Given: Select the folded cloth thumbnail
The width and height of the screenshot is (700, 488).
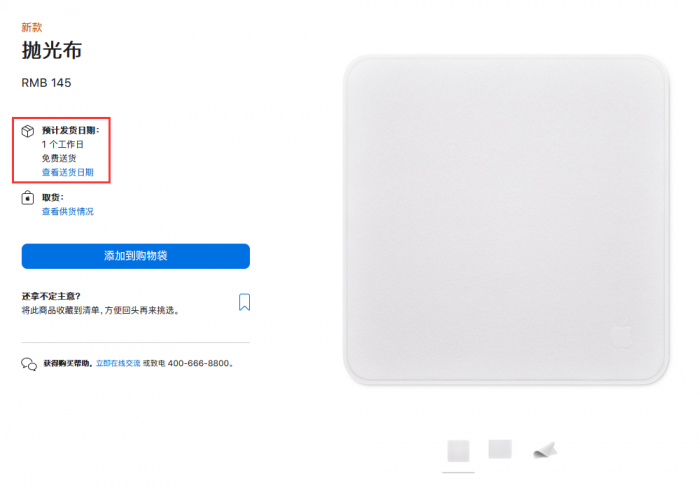Looking at the screenshot, I should tap(545, 450).
